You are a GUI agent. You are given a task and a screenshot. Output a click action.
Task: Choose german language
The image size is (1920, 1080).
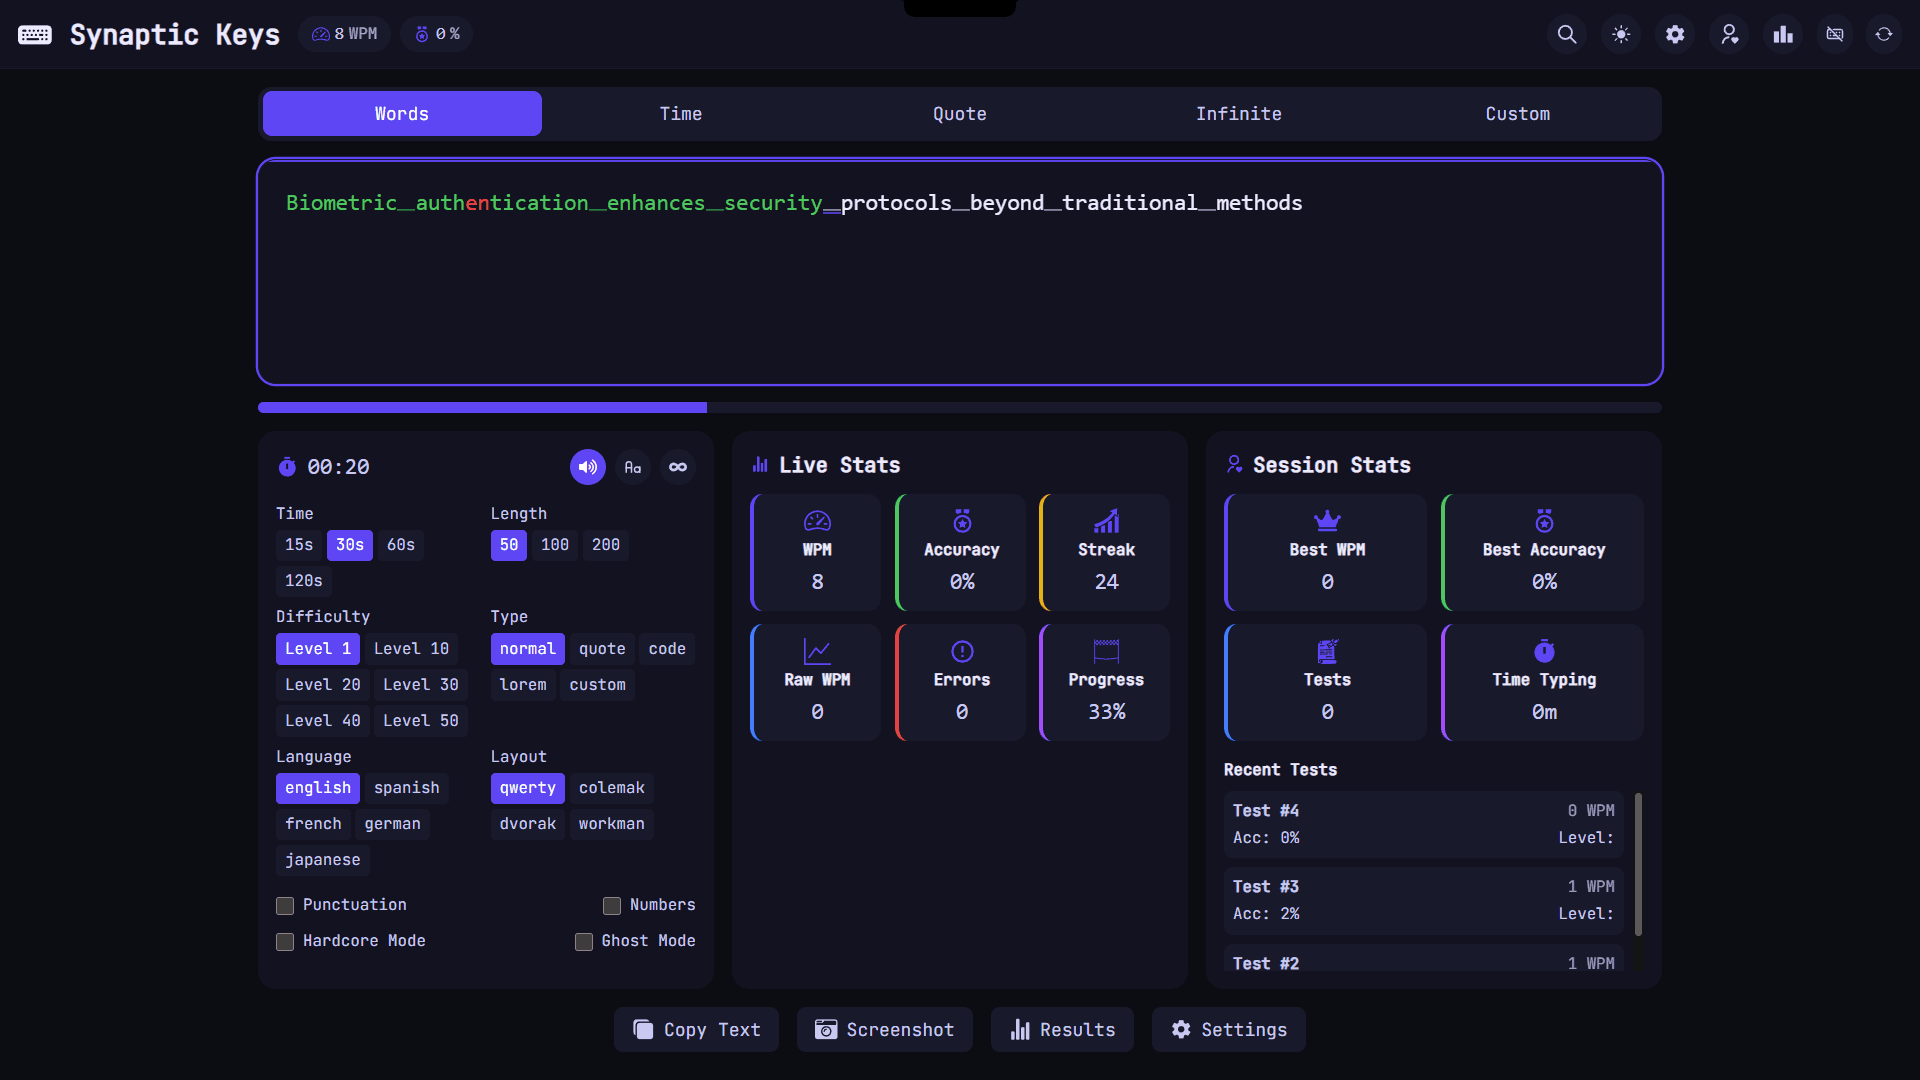393,824
